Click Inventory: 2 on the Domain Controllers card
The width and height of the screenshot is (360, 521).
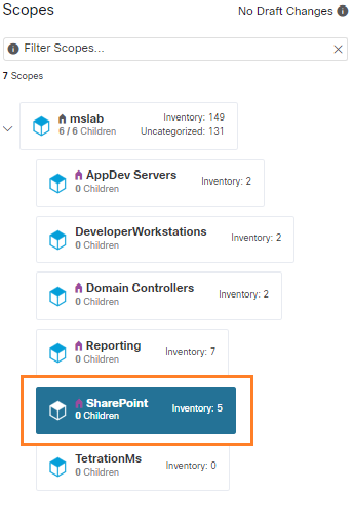click(244, 294)
